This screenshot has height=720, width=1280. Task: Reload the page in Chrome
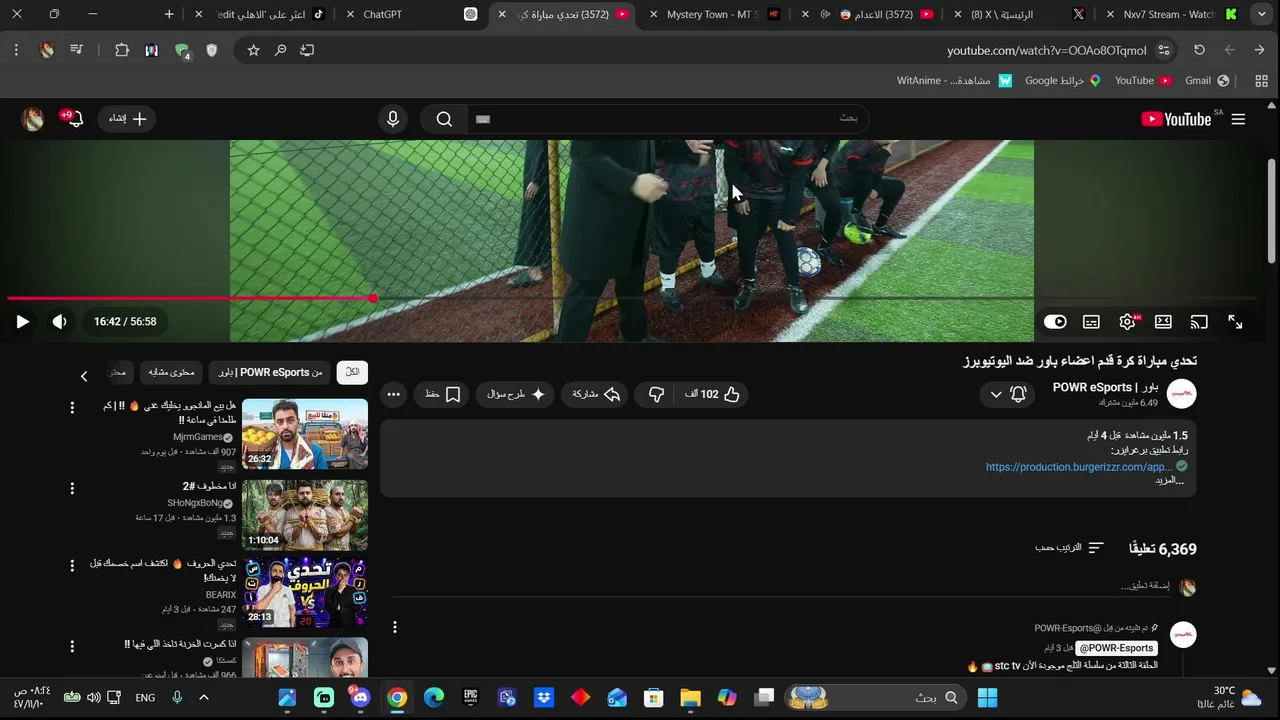[1199, 50]
